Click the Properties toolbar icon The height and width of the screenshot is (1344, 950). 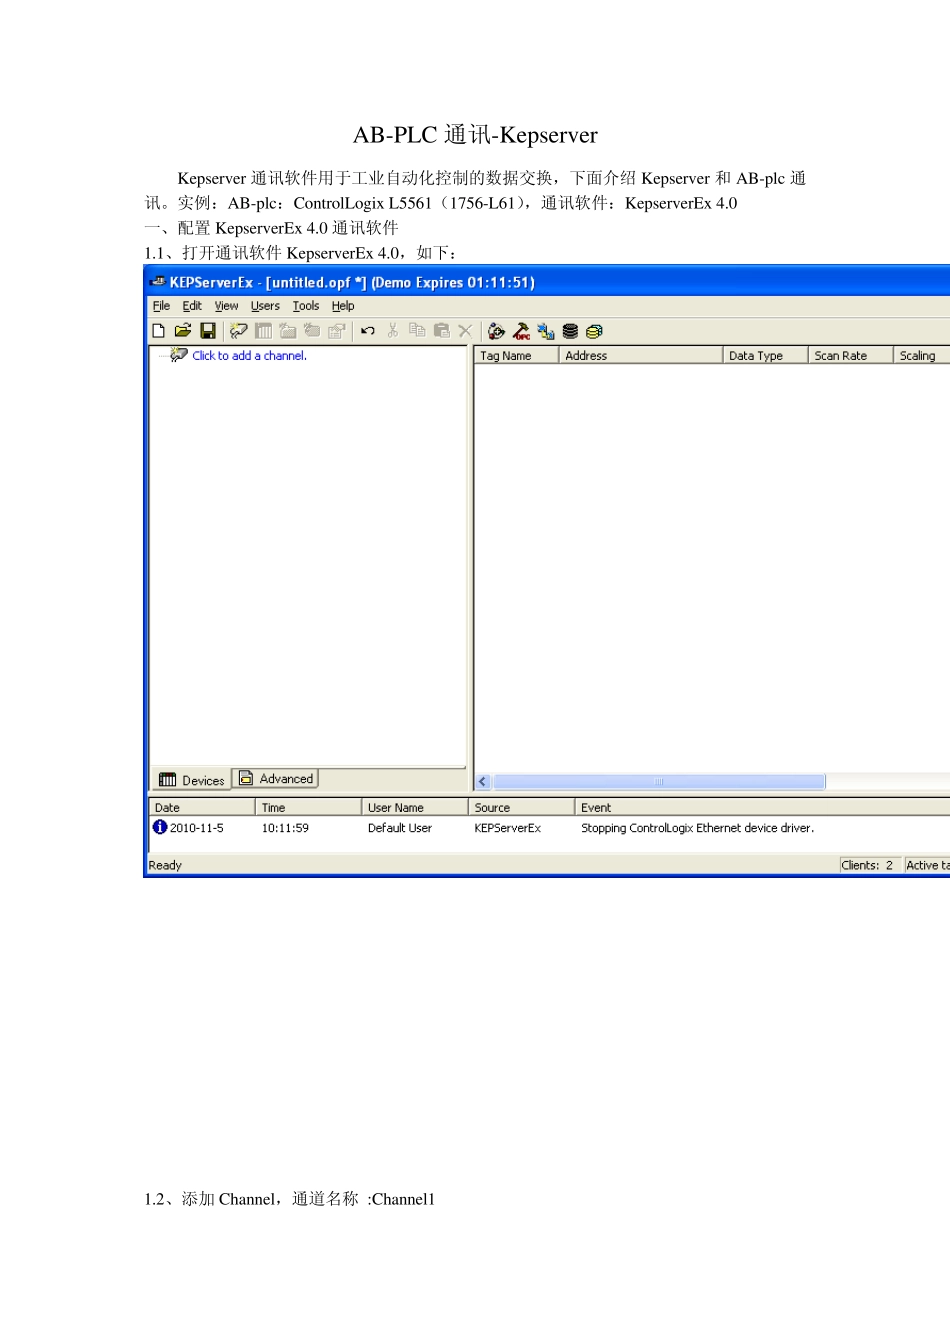pyautogui.click(x=337, y=331)
